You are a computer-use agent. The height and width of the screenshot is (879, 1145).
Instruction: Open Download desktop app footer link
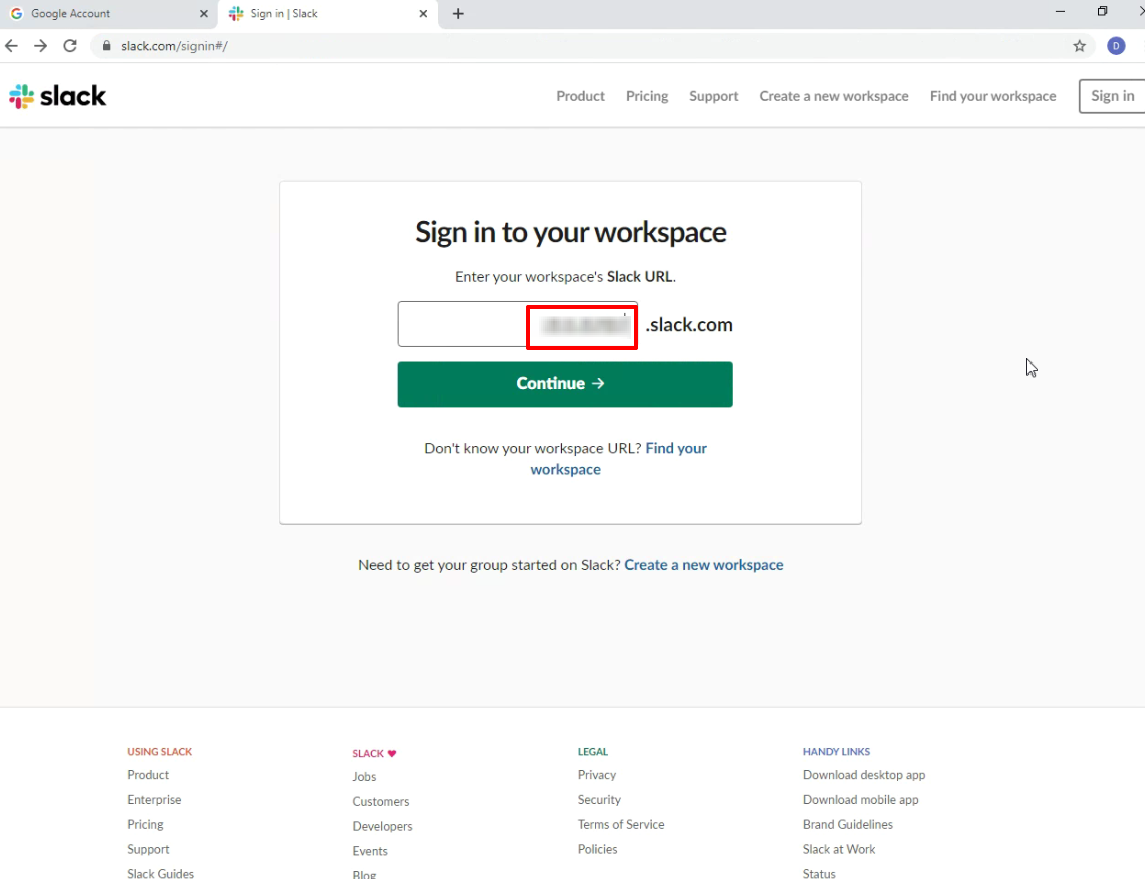pyautogui.click(x=863, y=775)
